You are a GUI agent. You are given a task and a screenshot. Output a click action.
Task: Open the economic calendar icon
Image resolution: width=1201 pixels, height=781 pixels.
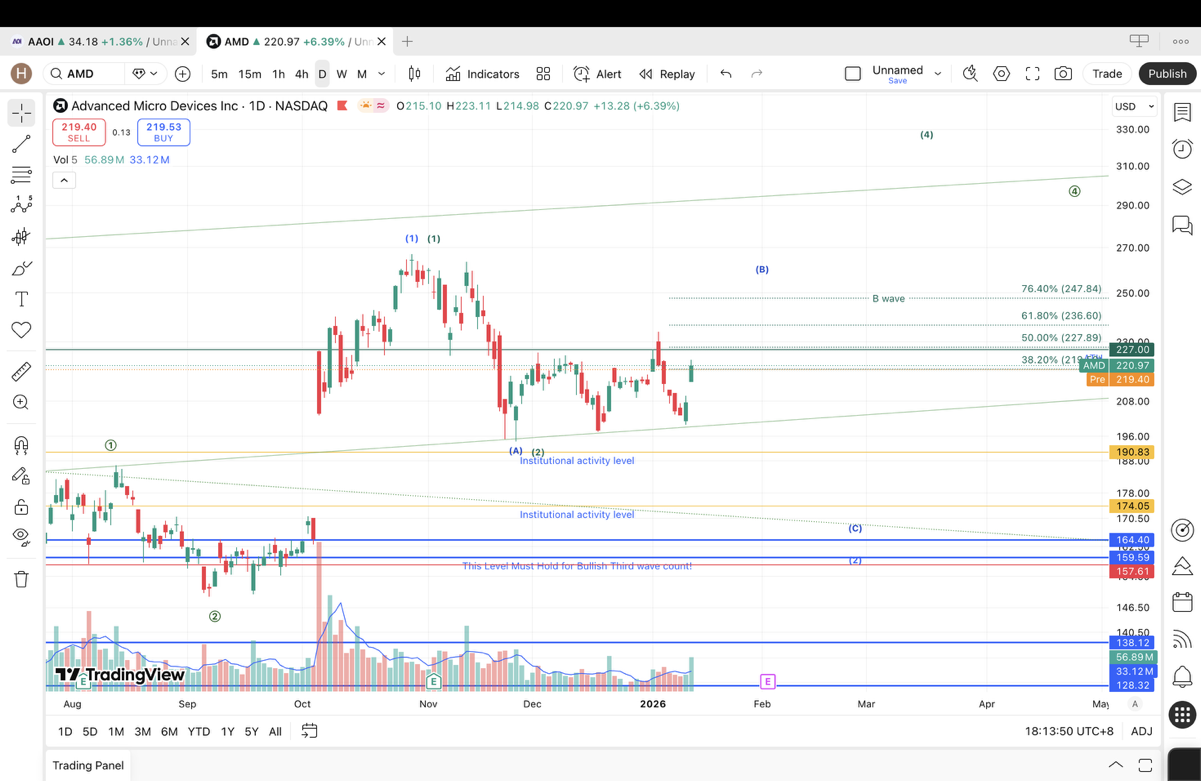point(1183,602)
